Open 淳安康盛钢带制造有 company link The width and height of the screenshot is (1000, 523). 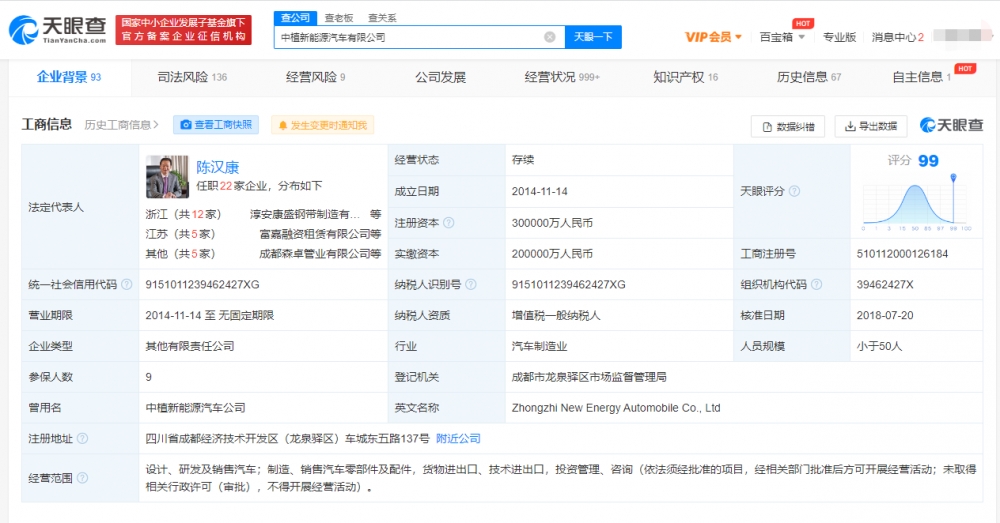tap(305, 214)
